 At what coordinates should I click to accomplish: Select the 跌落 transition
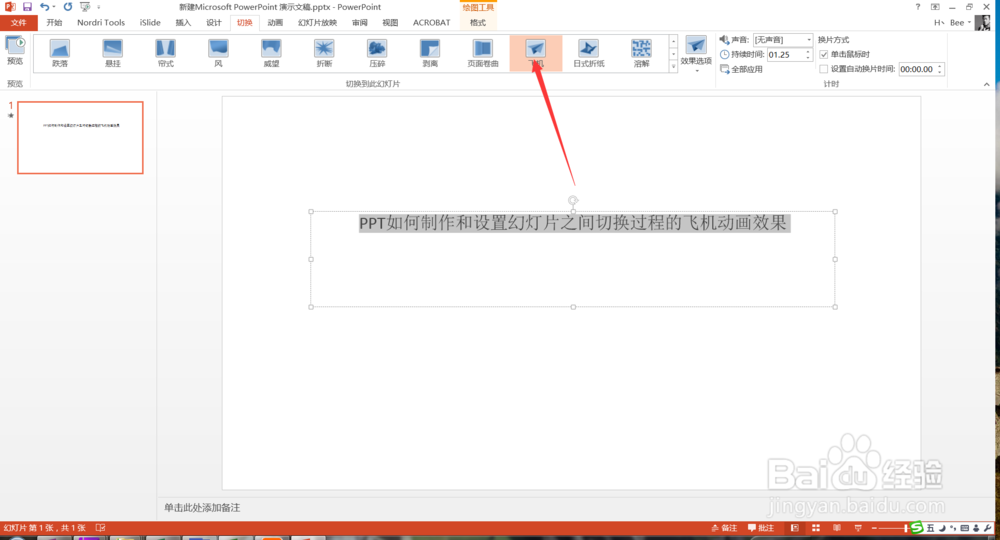tap(60, 53)
